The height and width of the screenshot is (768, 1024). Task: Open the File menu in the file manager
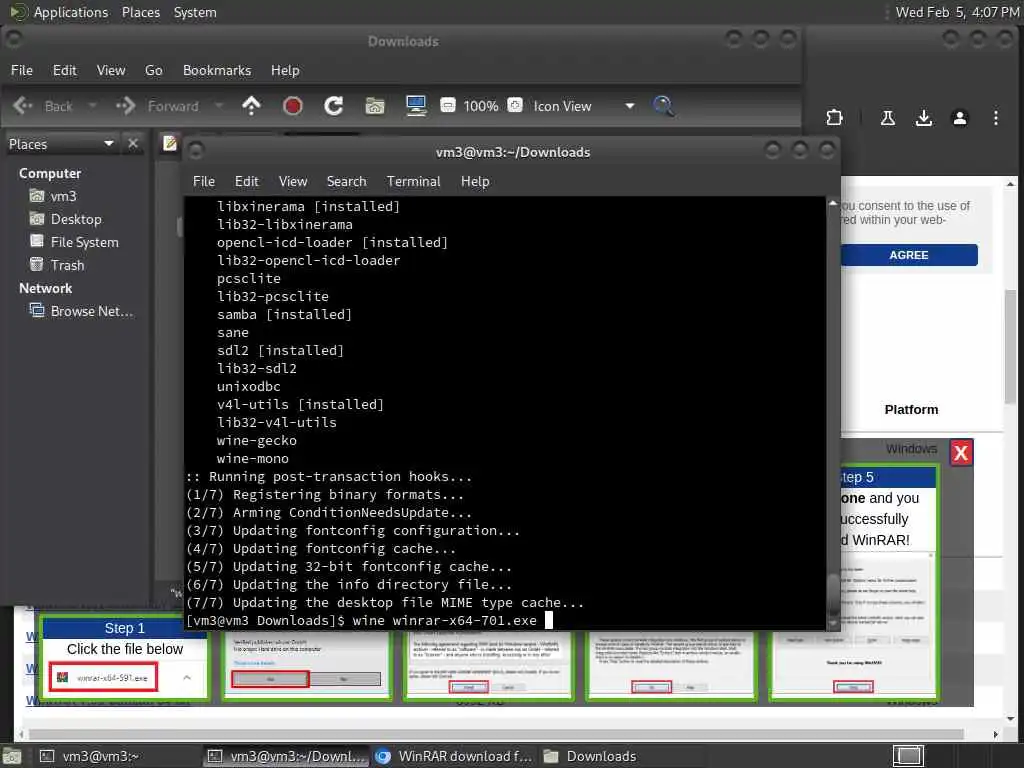click(x=22, y=71)
